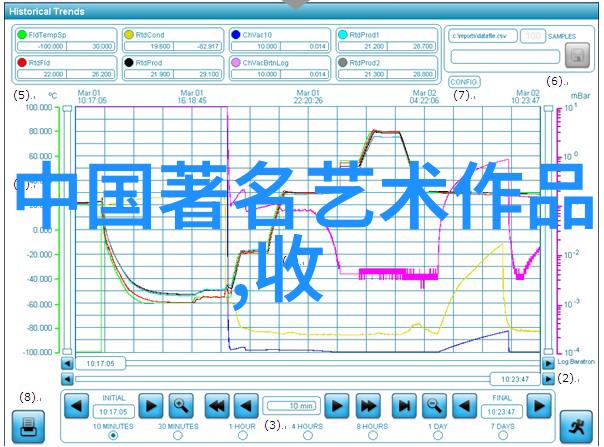Click the fast rewind double-arrow button
The height and width of the screenshot is (447, 604).
pyautogui.click(x=216, y=406)
